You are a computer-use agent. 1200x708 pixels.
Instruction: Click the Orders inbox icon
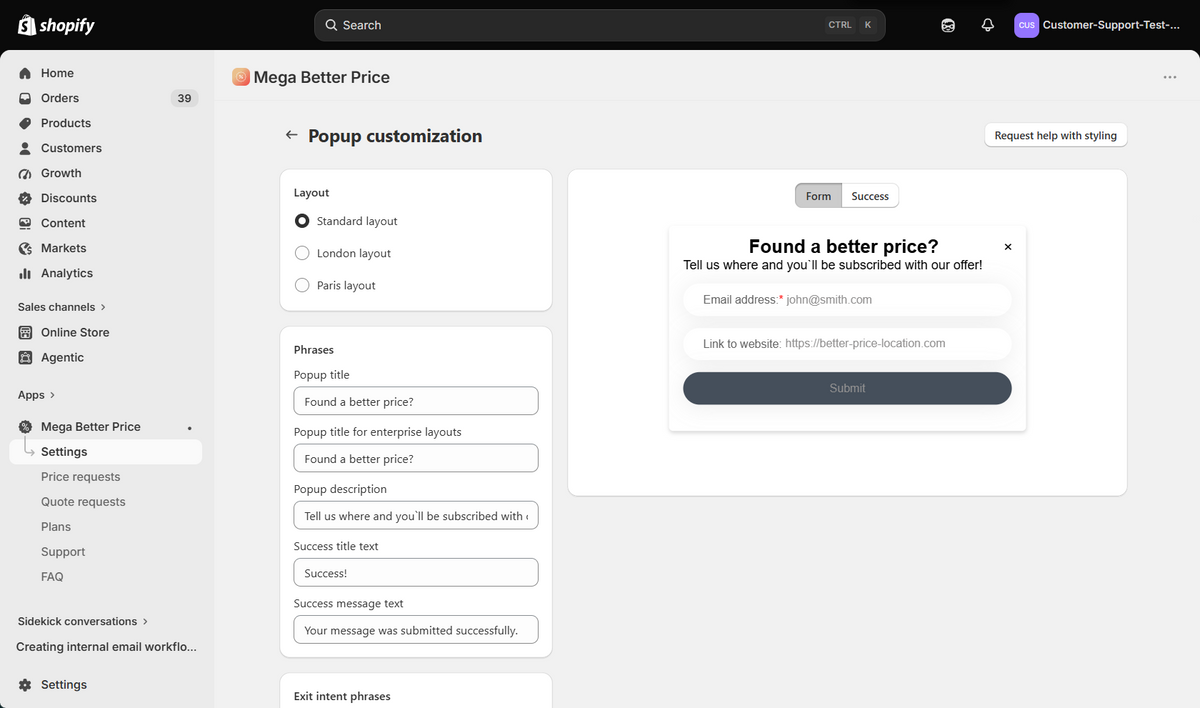25,98
